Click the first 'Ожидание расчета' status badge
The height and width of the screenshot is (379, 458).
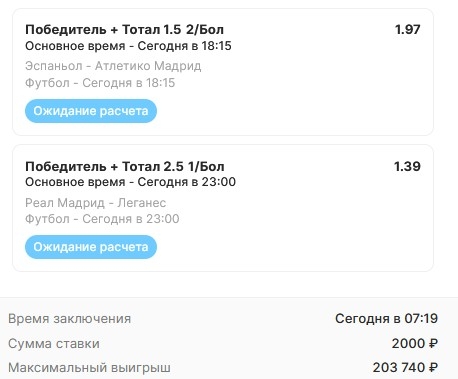pos(91,111)
